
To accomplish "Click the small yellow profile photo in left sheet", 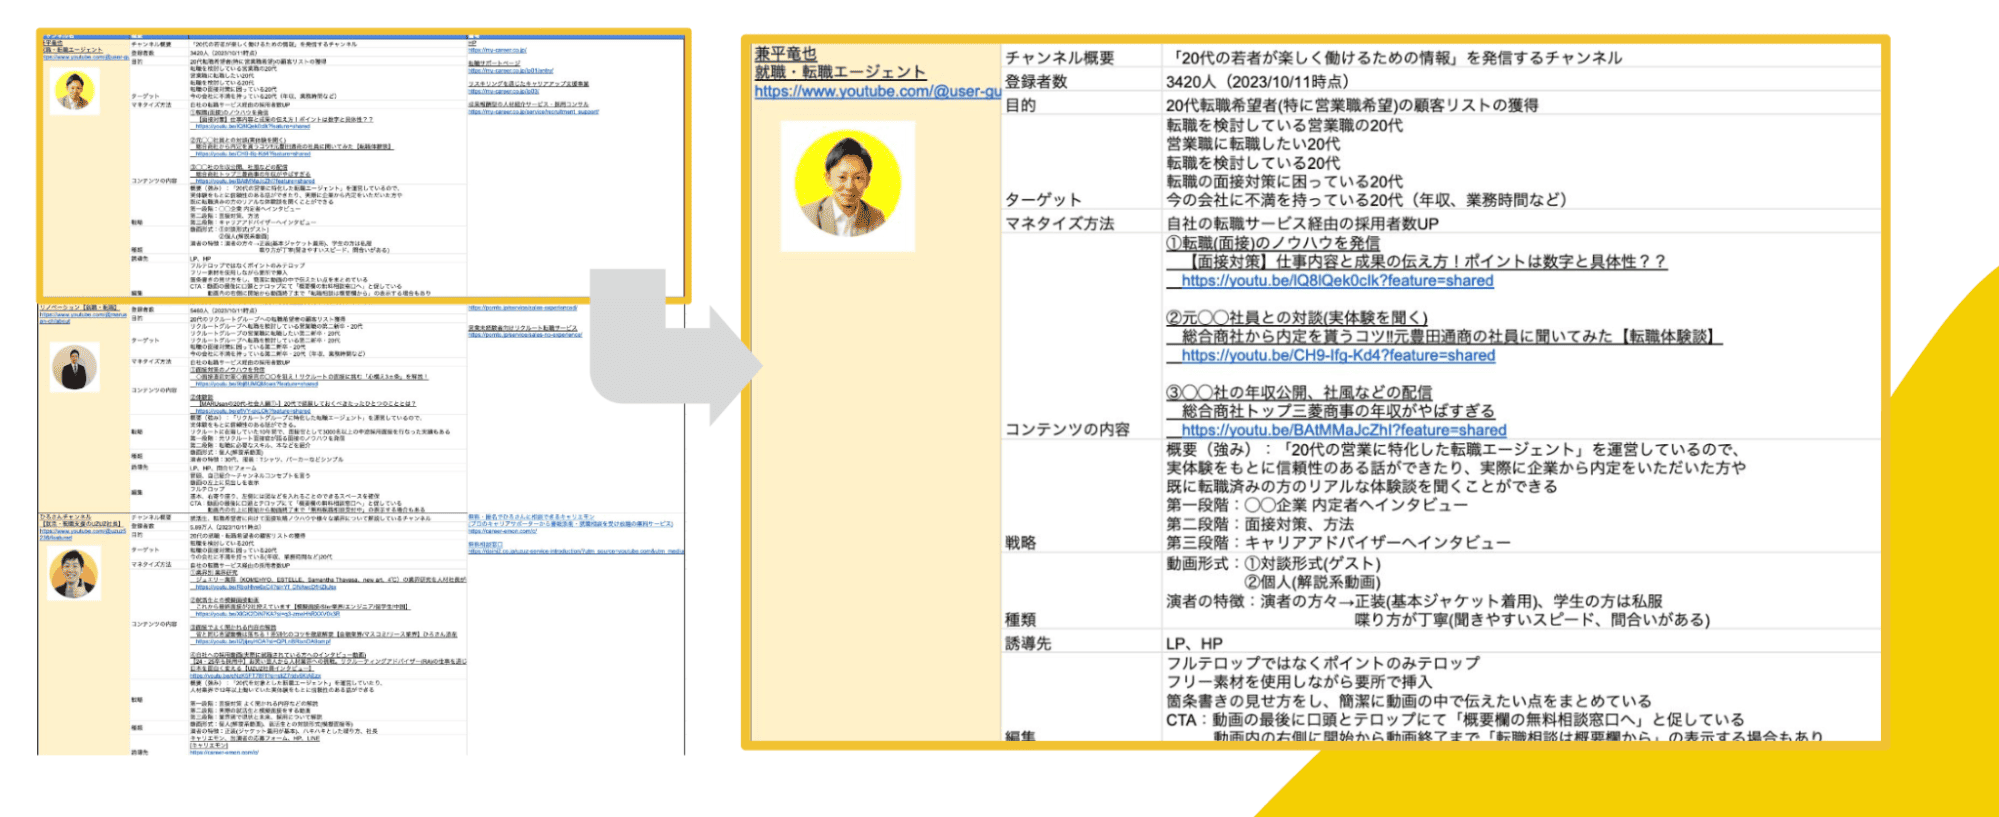I will tap(75, 91).
